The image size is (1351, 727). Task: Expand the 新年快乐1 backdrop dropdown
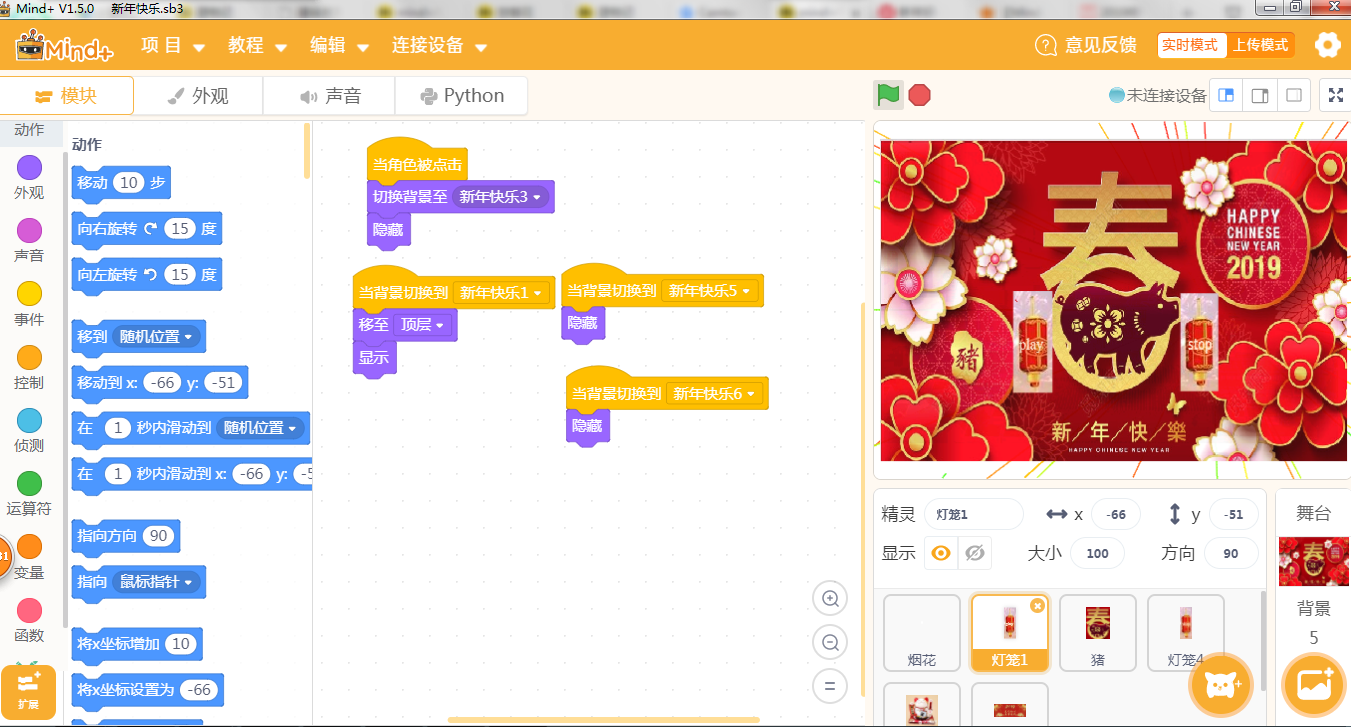pos(501,293)
